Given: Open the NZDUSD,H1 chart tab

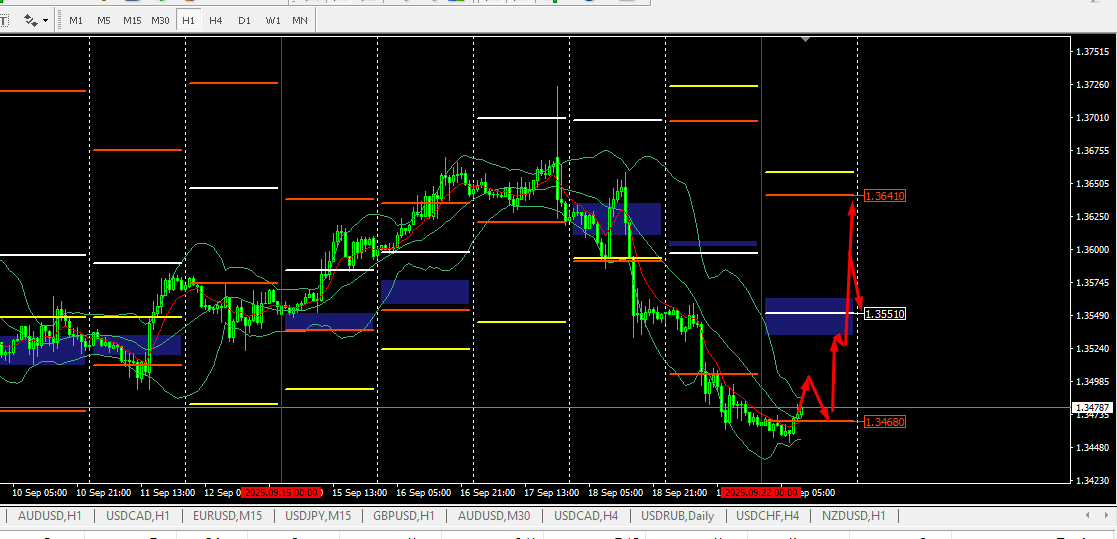Looking at the screenshot, I should pos(853,516).
